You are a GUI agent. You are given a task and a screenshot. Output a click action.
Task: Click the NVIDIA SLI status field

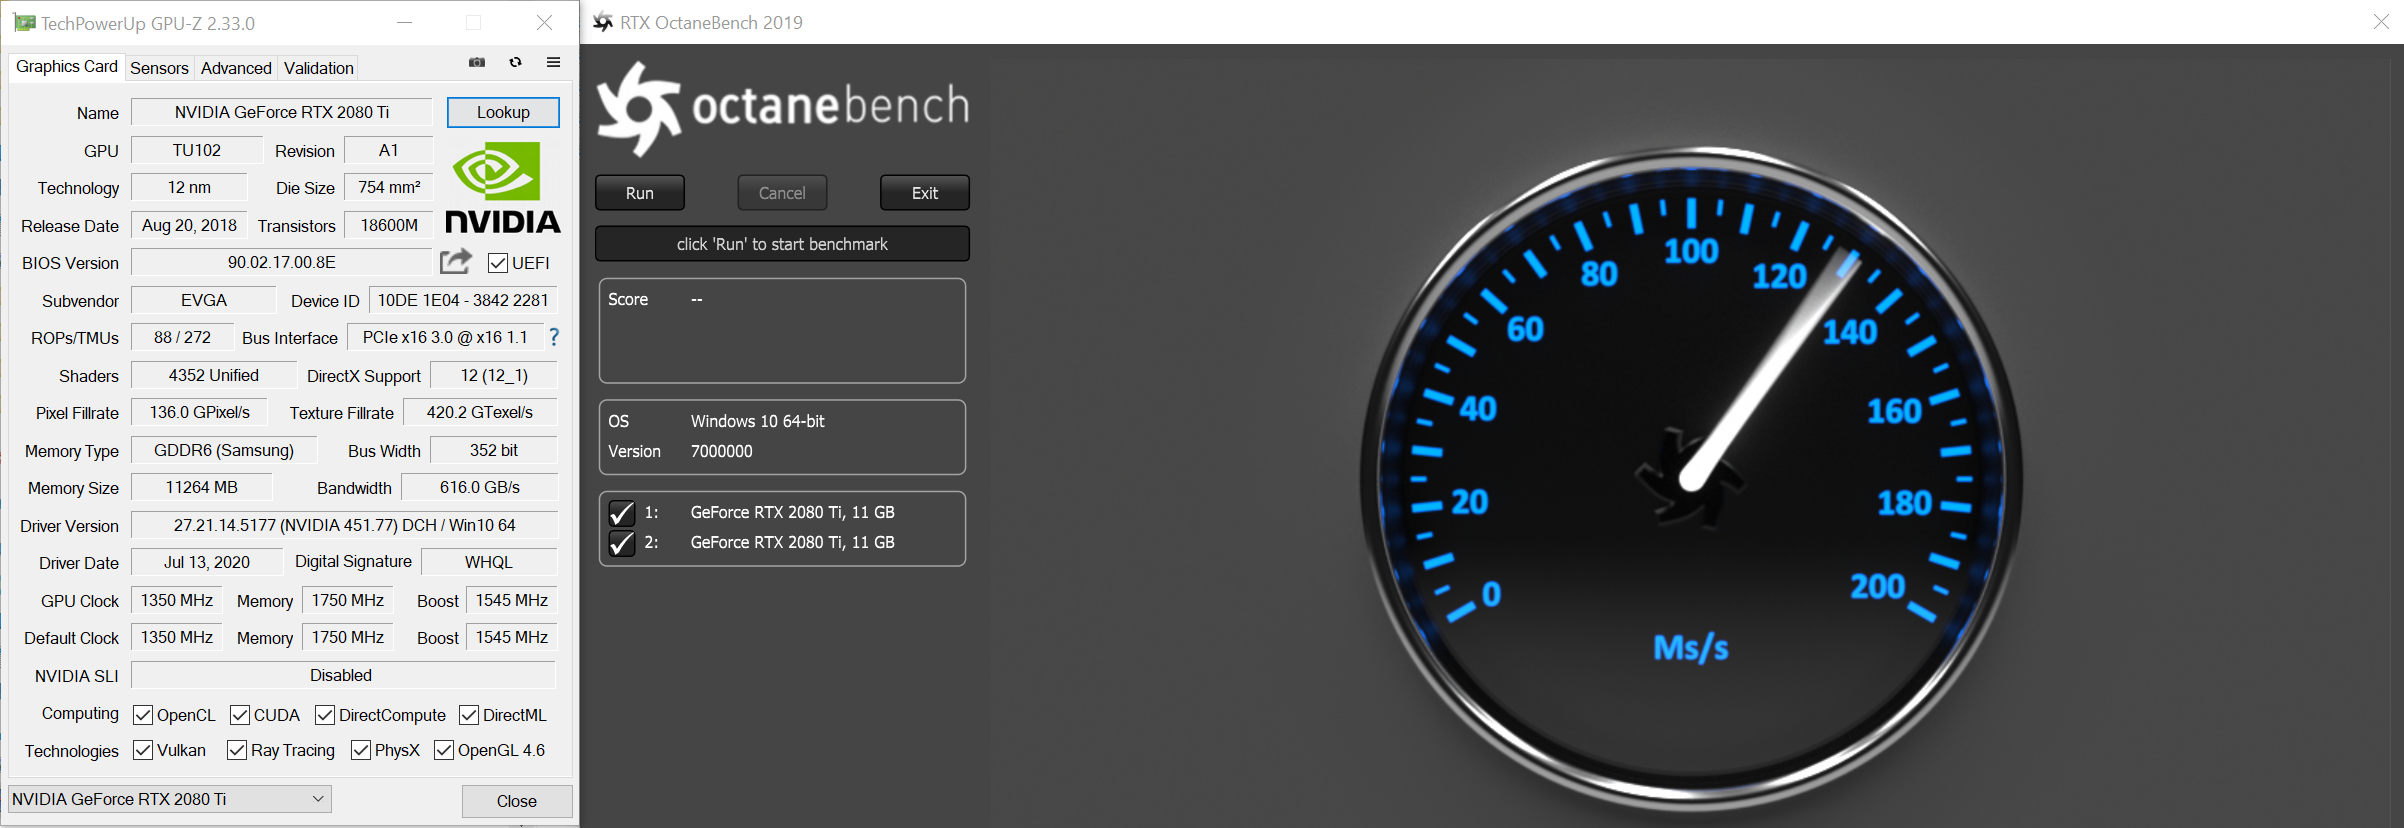[x=342, y=675]
